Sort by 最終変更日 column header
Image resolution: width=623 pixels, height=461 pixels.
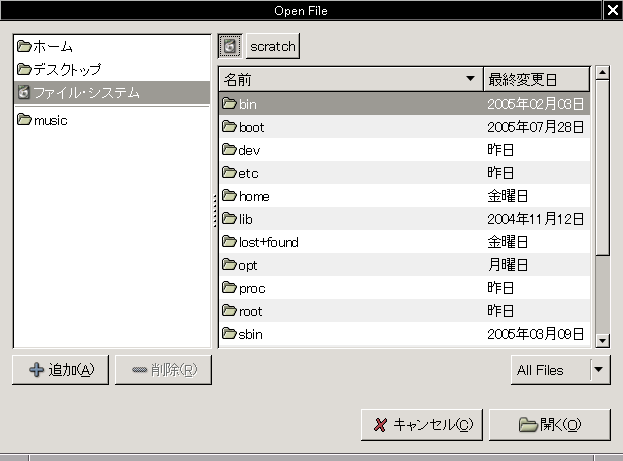(536, 79)
